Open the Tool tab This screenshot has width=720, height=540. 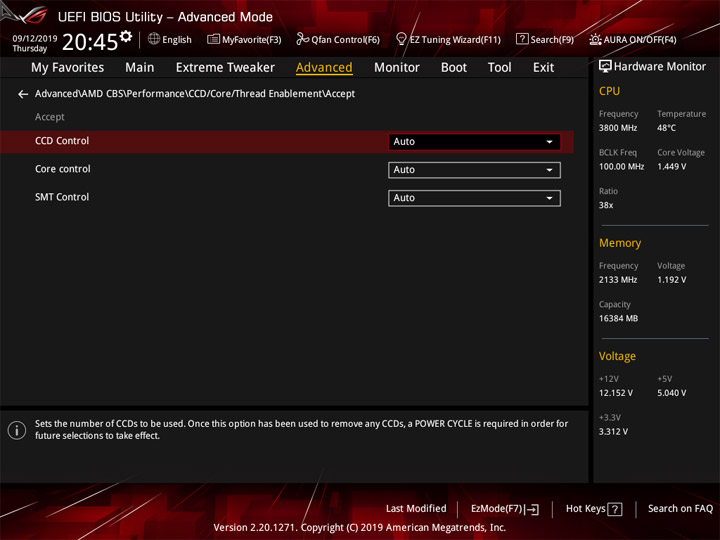tap(499, 68)
